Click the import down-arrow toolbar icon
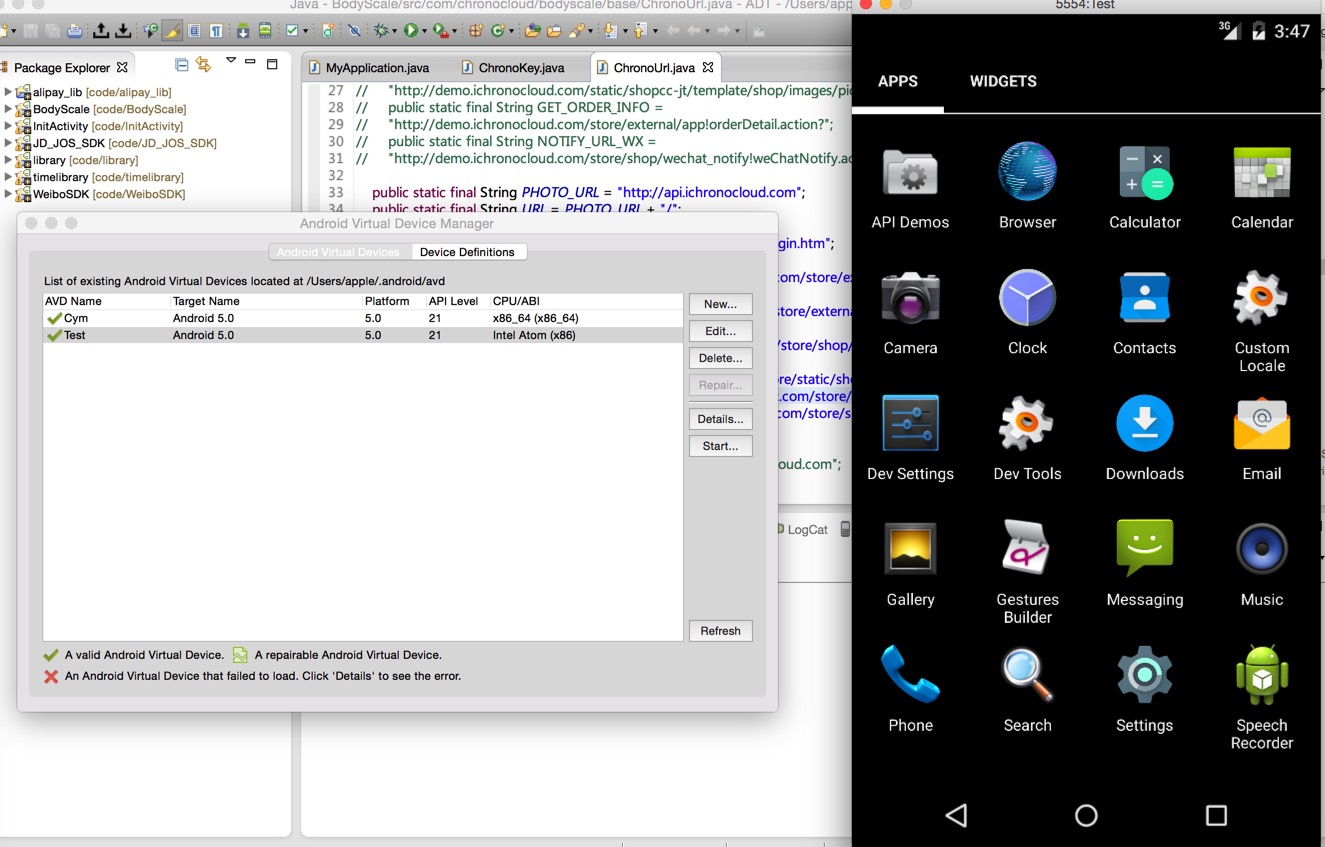1325x847 pixels. (x=123, y=31)
